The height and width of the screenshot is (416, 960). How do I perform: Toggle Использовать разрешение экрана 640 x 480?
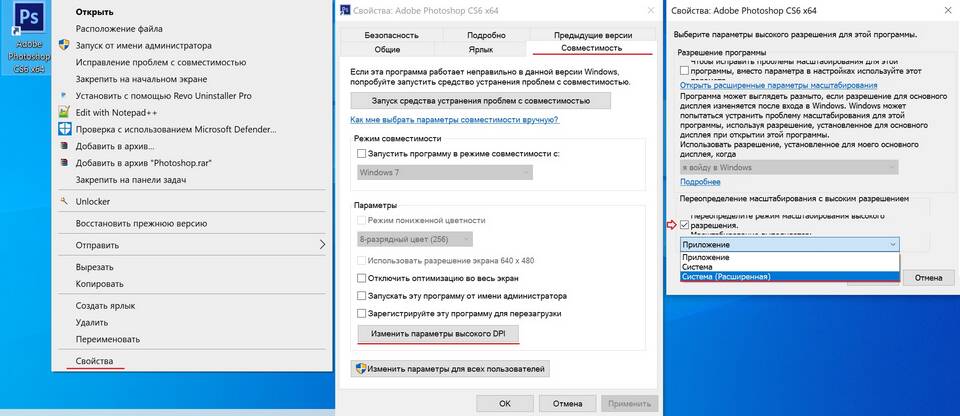click(361, 260)
